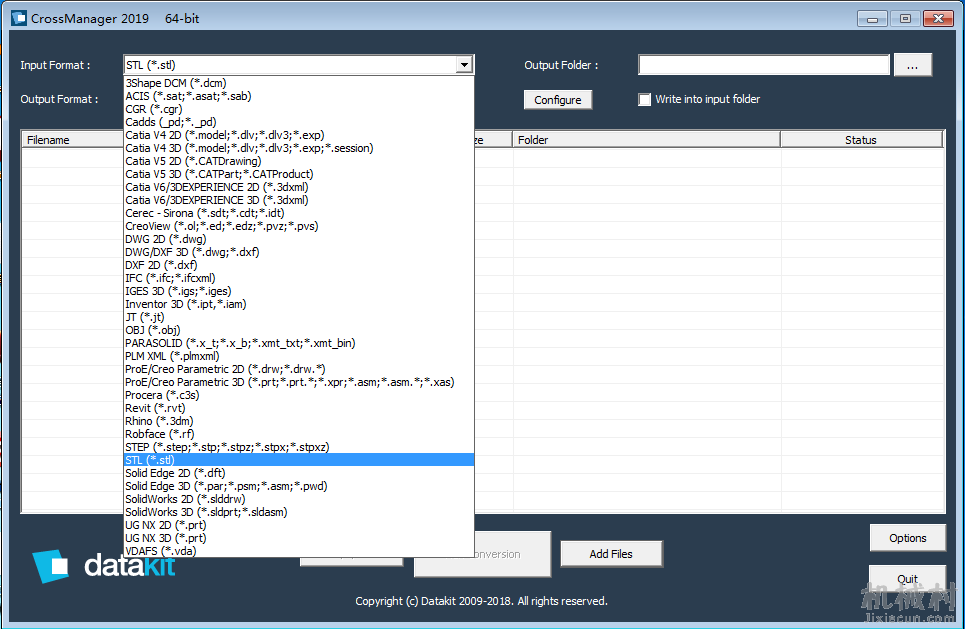Pick JT (*.jt) input format

point(299,317)
